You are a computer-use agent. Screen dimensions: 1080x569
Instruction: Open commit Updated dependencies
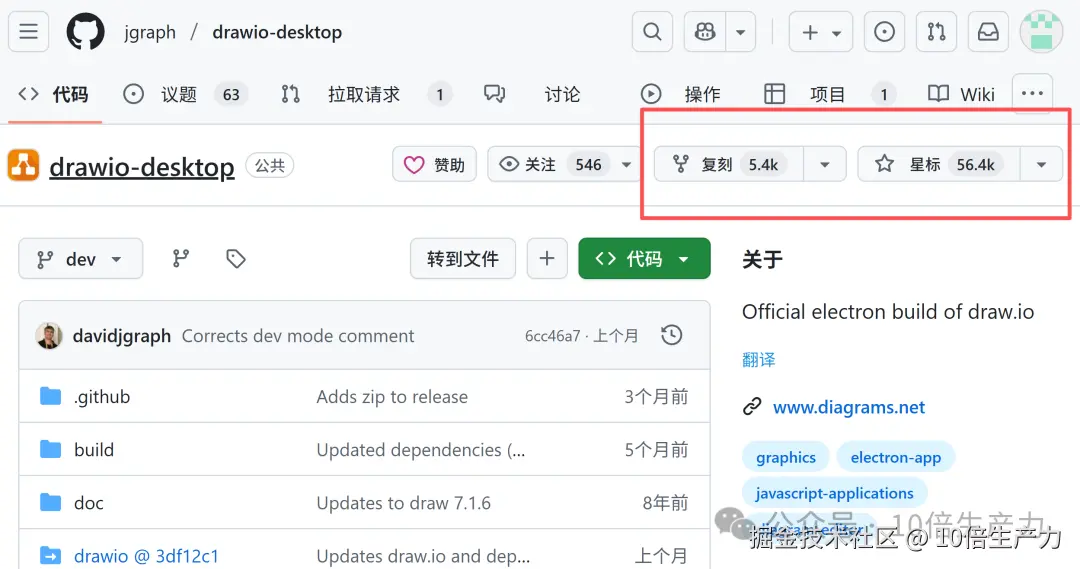[421, 450]
